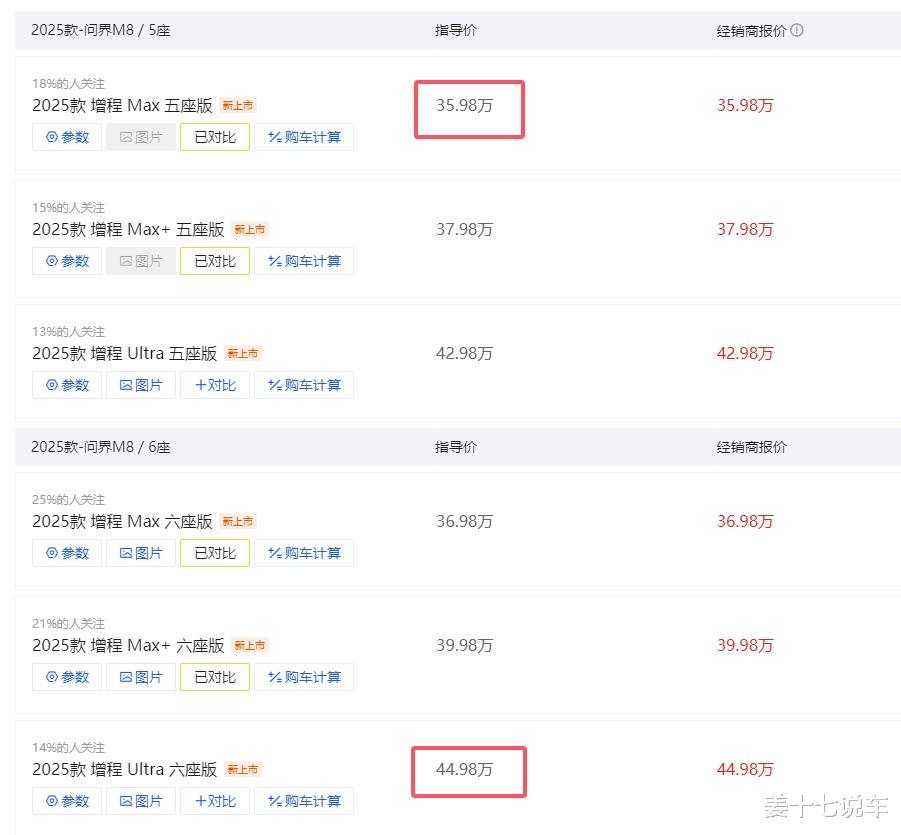Image resolution: width=901 pixels, height=835 pixels.
Task: Open 参数 for 增程 Max+ 六座版
Action: (67, 677)
